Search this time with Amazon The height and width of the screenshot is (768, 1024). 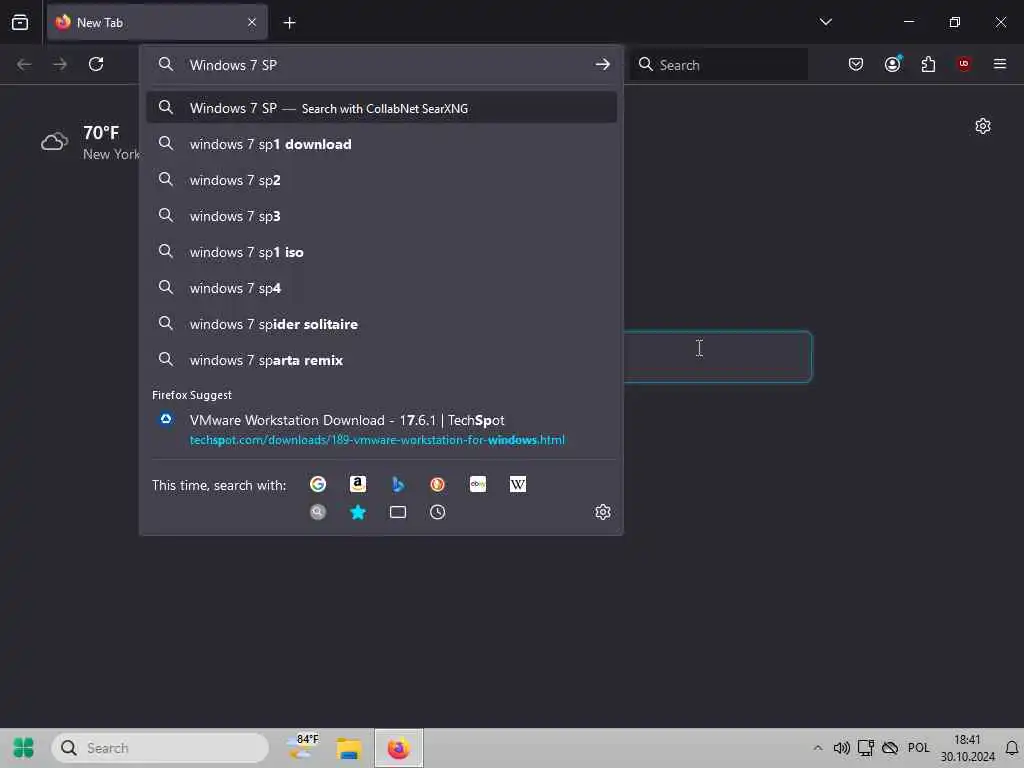357,484
